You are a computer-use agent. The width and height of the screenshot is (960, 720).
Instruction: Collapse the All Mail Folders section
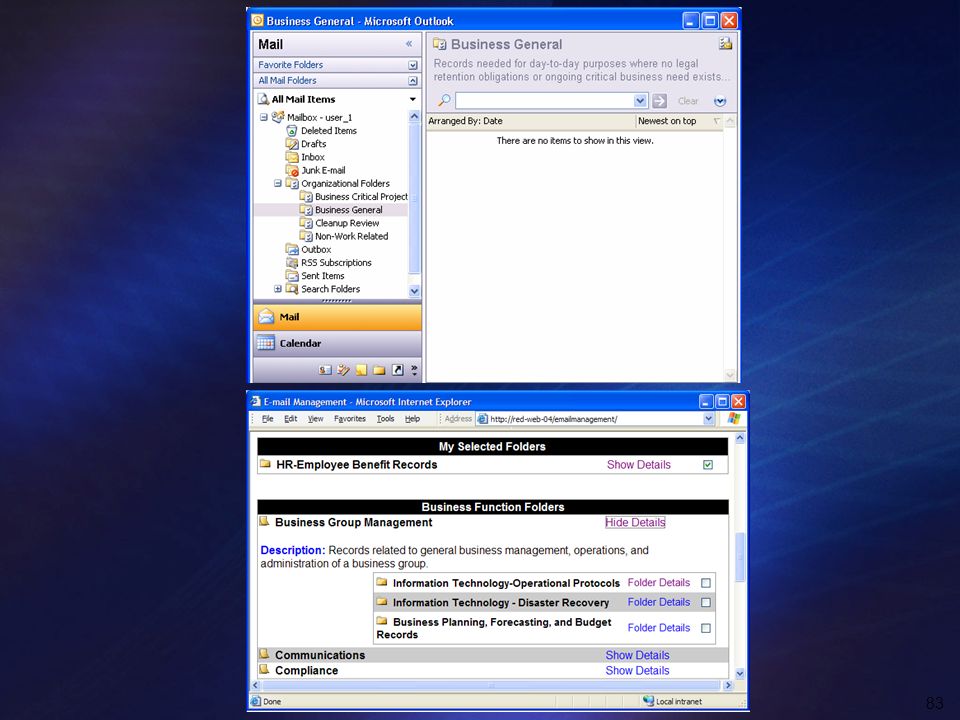413,81
